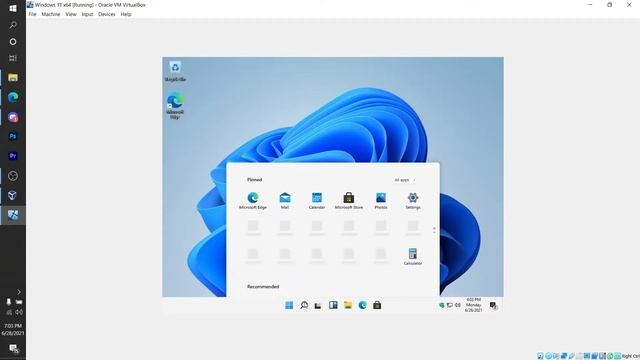Click the host Windows Start button

(13, 8)
